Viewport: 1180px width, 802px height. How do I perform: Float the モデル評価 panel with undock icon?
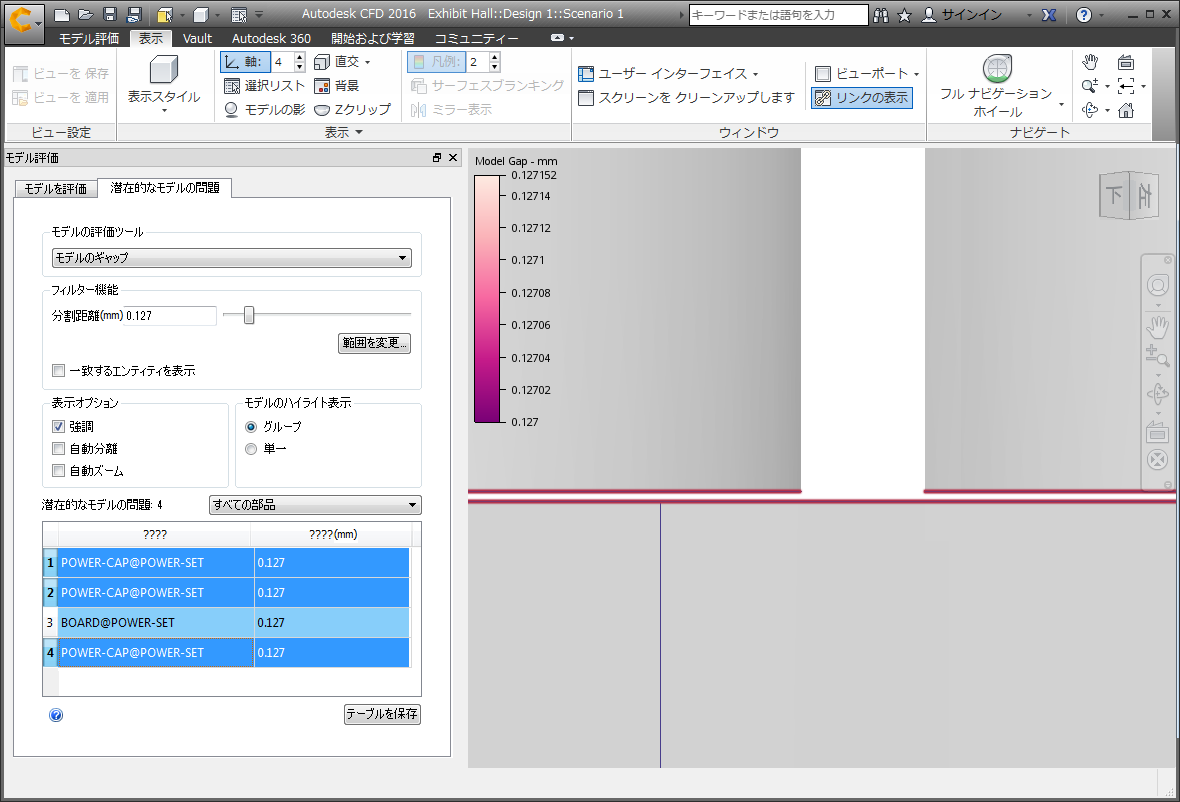point(436,157)
